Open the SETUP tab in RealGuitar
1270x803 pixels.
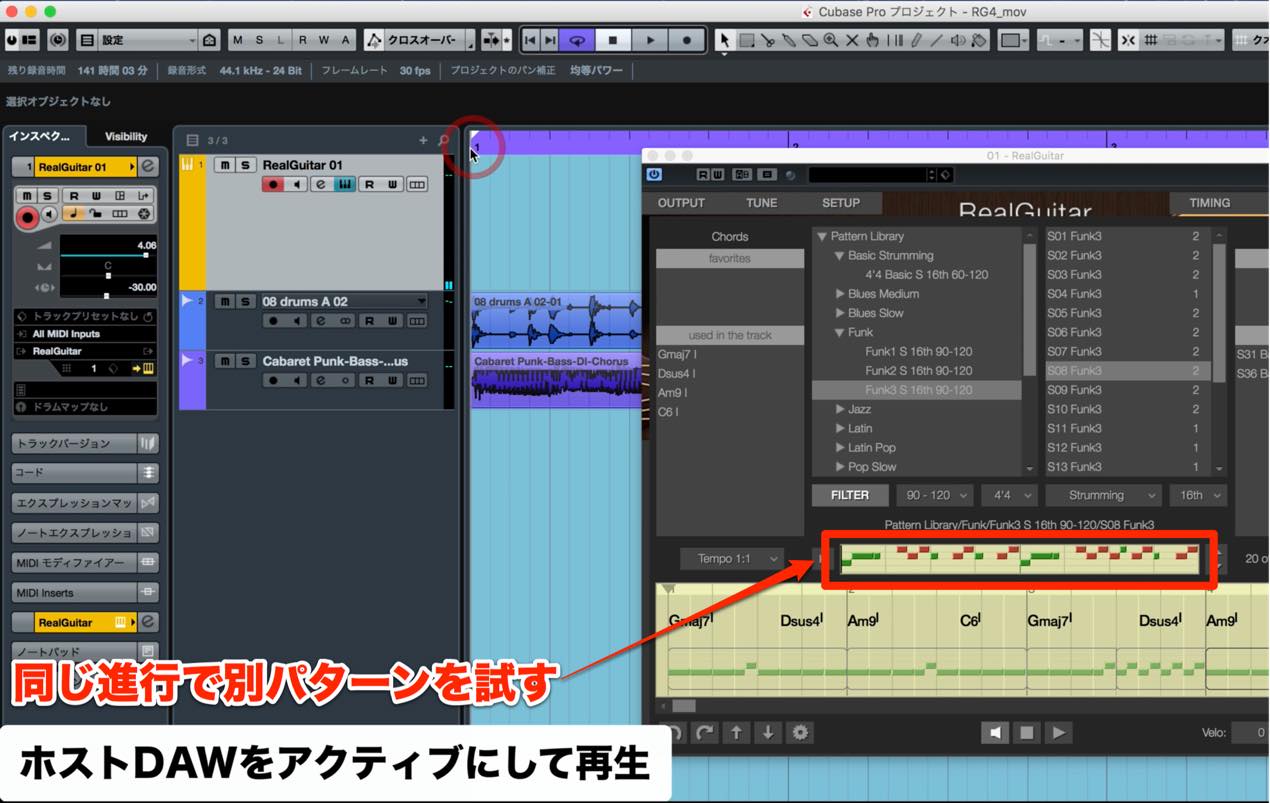pyautogui.click(x=841, y=203)
